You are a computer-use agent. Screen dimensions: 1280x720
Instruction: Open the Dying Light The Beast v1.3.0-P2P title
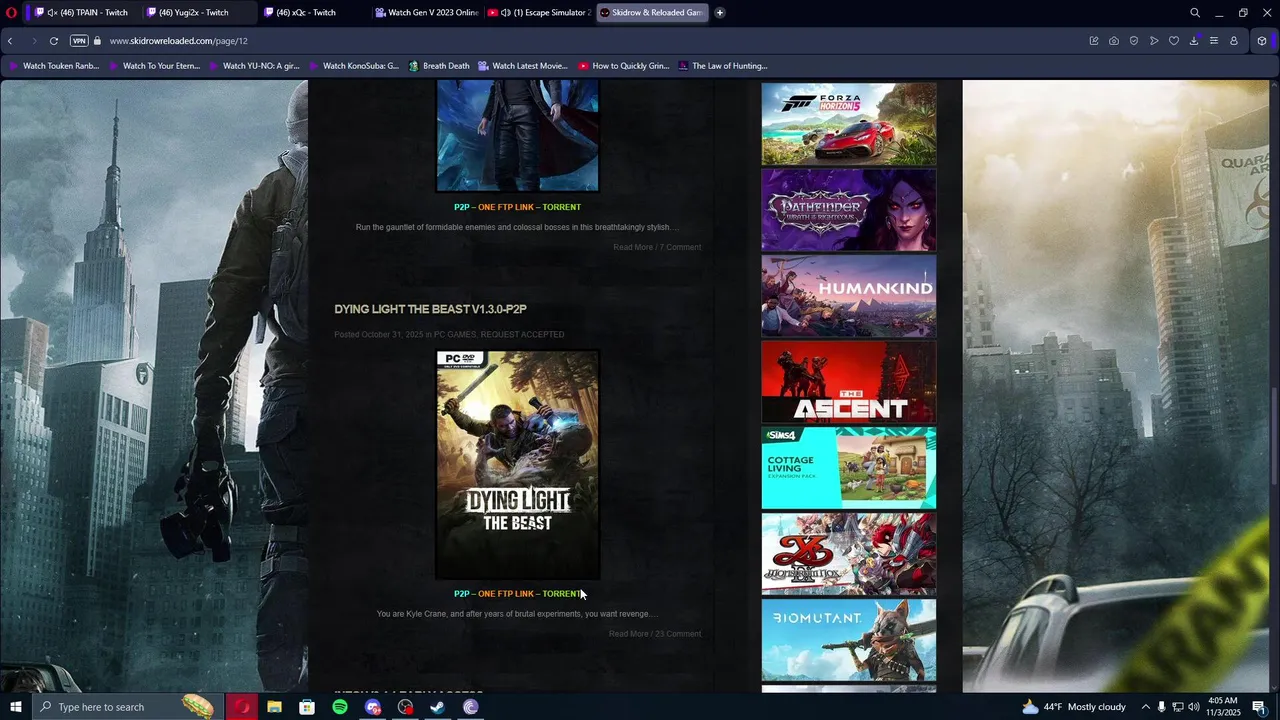[430, 309]
